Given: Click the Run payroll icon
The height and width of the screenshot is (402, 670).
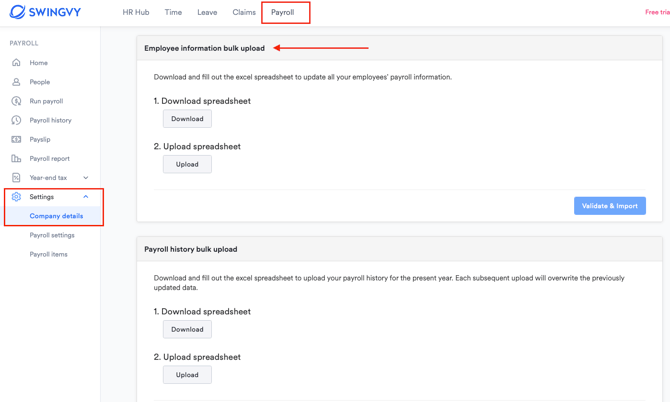Looking at the screenshot, I should (x=16, y=101).
